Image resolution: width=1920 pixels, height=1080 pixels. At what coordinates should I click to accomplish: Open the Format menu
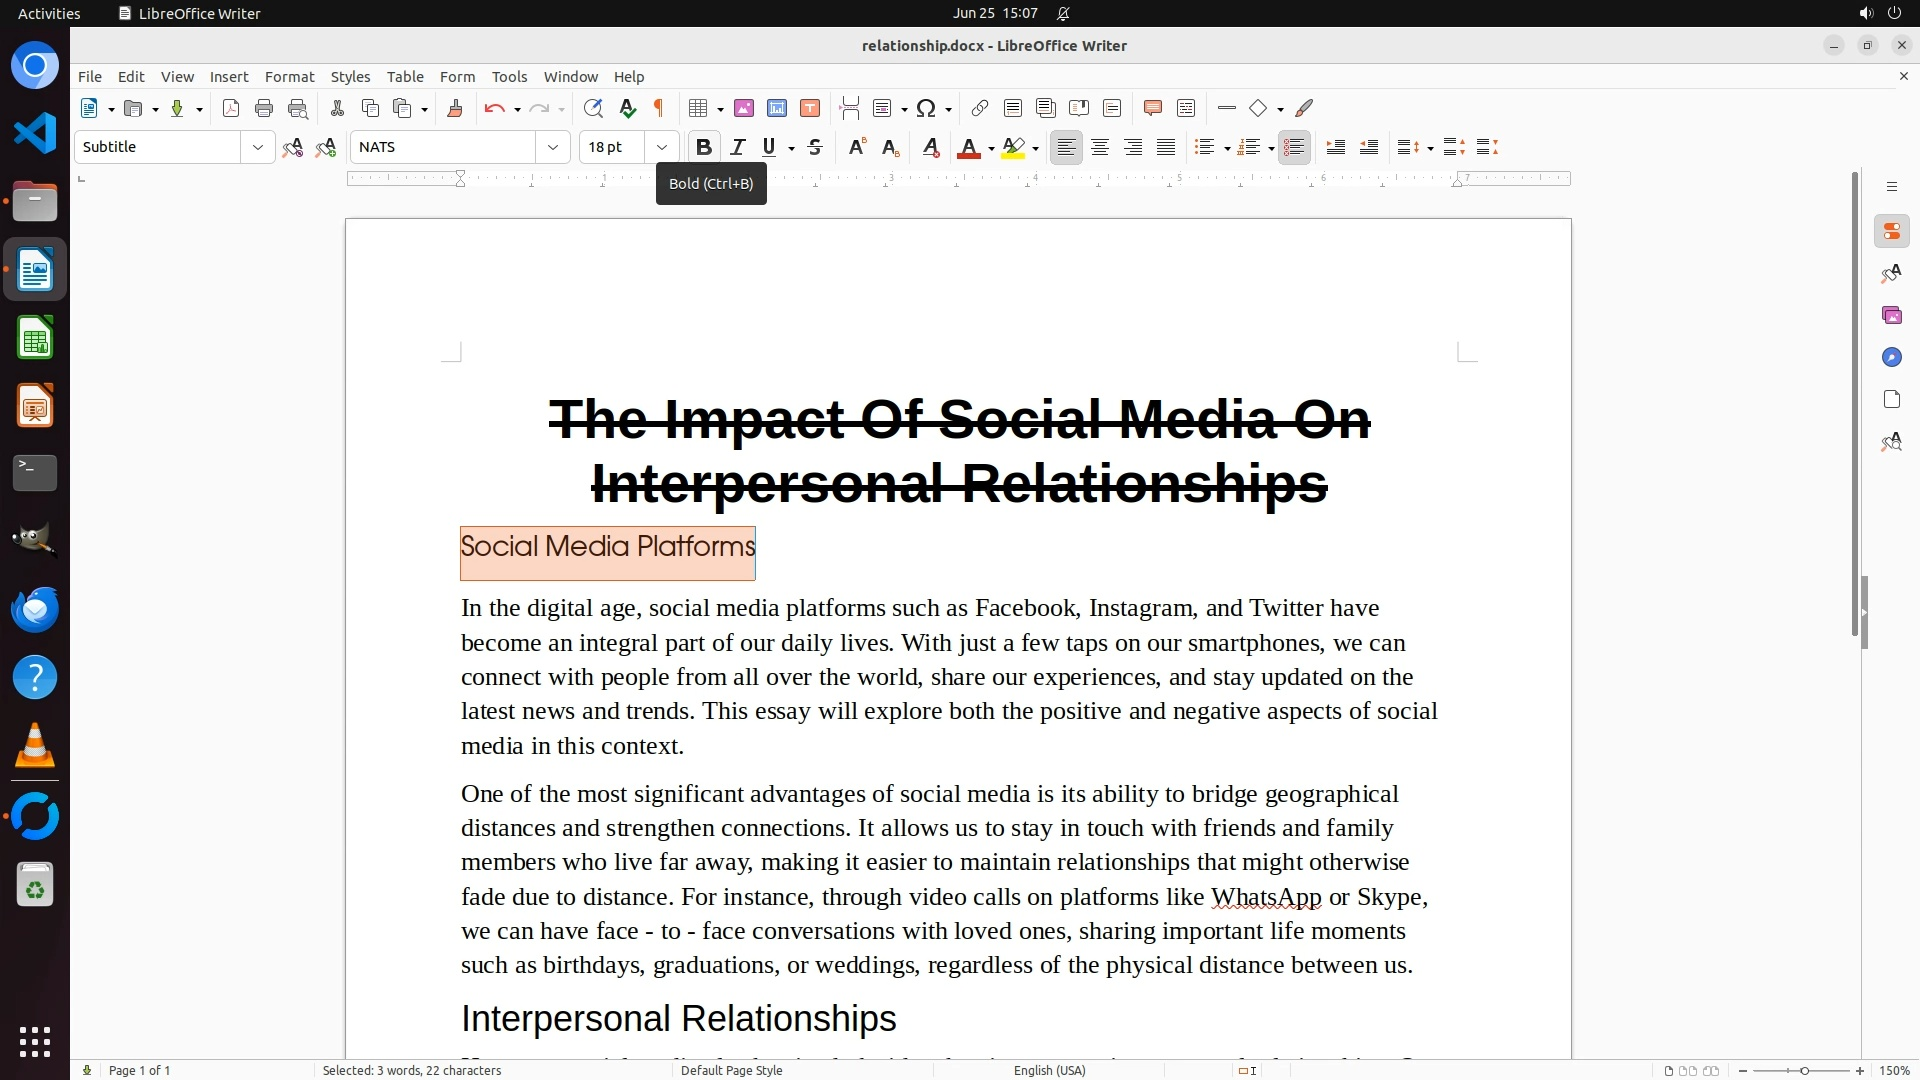click(289, 77)
